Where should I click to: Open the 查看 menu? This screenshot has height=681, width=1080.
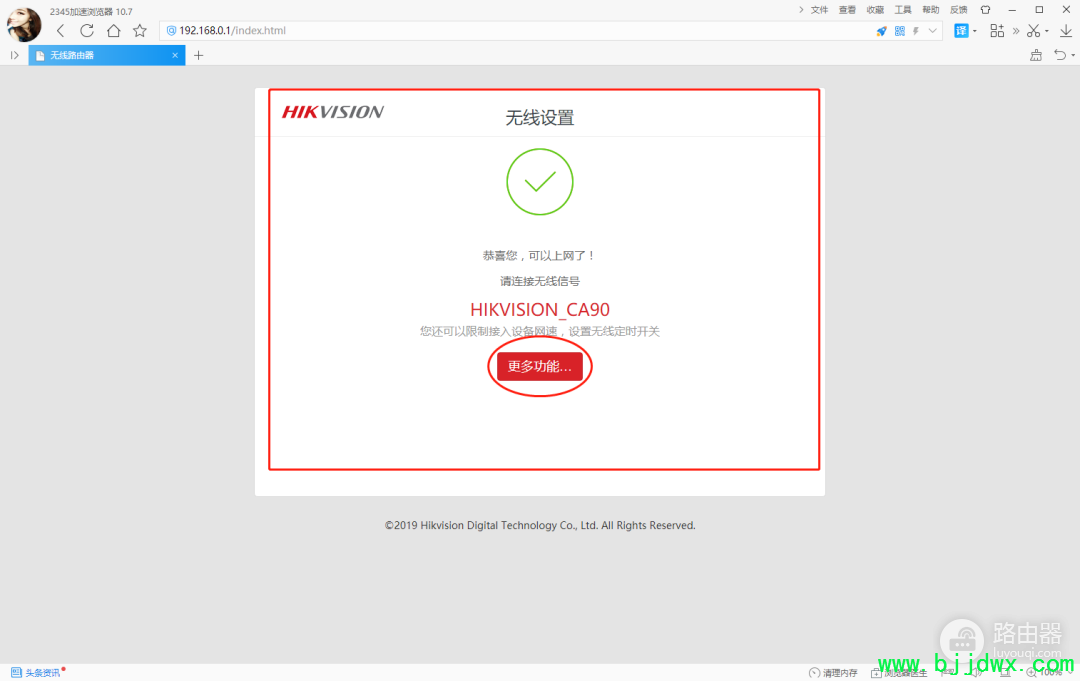(847, 10)
